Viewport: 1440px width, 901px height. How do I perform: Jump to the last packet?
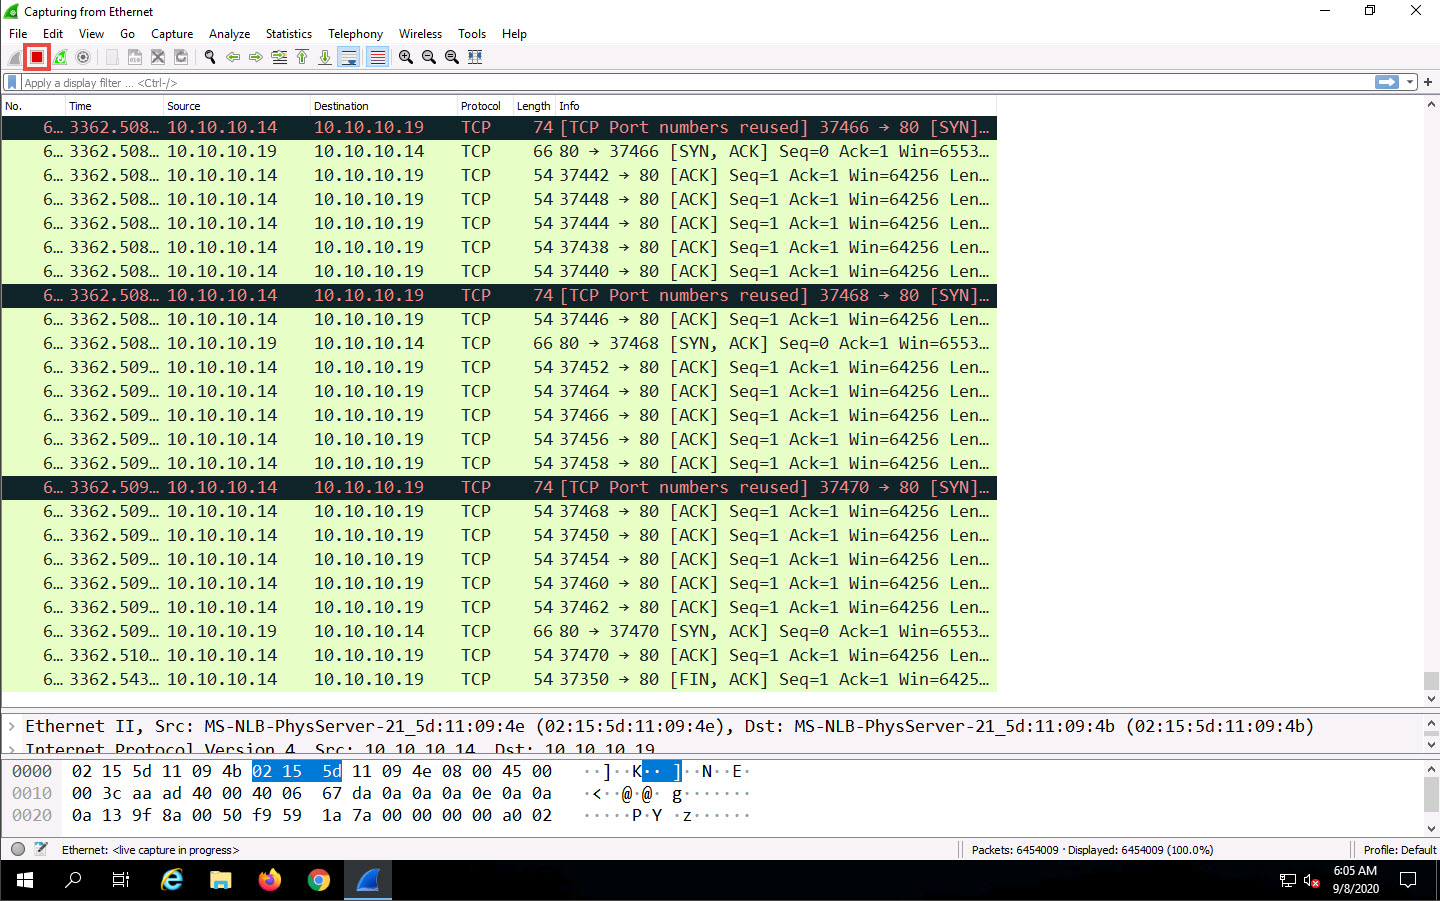pyautogui.click(x=325, y=57)
